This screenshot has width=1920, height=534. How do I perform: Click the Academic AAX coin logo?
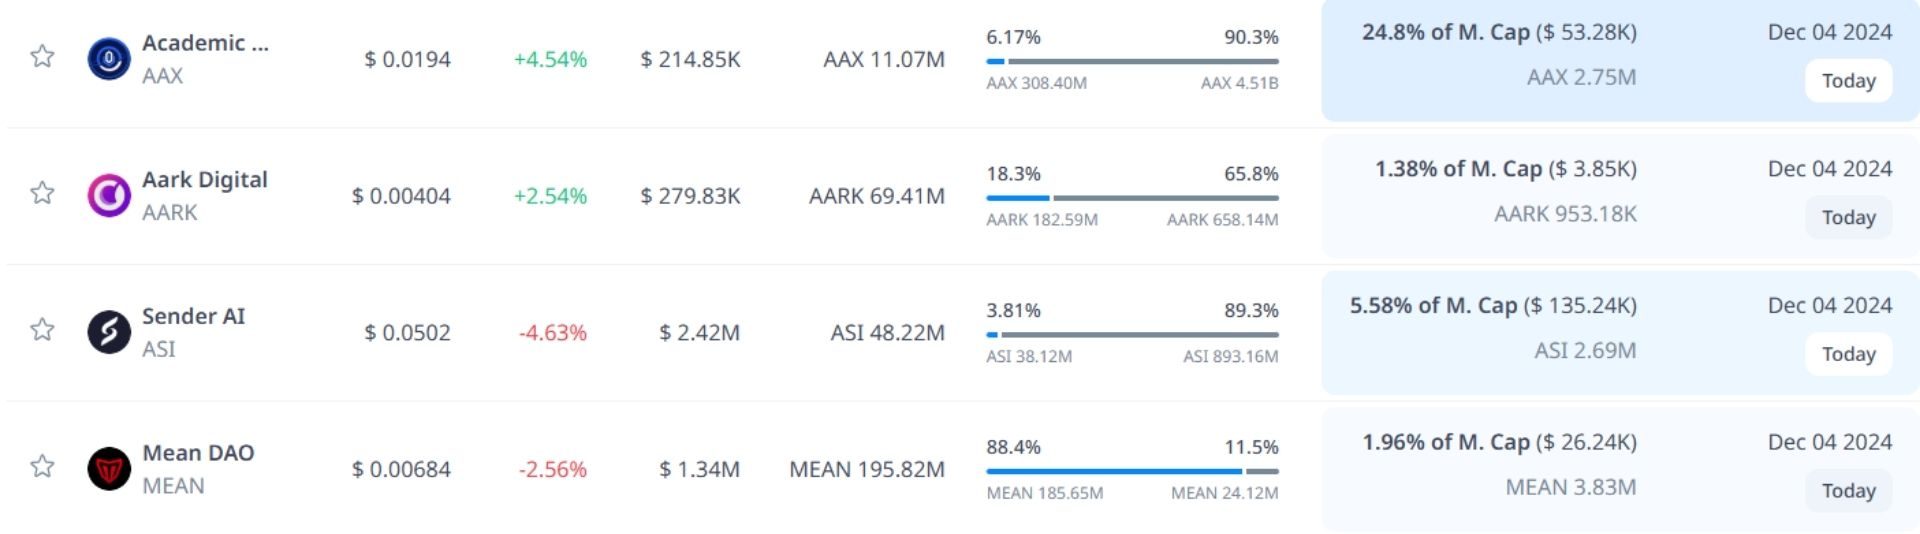pos(109,59)
